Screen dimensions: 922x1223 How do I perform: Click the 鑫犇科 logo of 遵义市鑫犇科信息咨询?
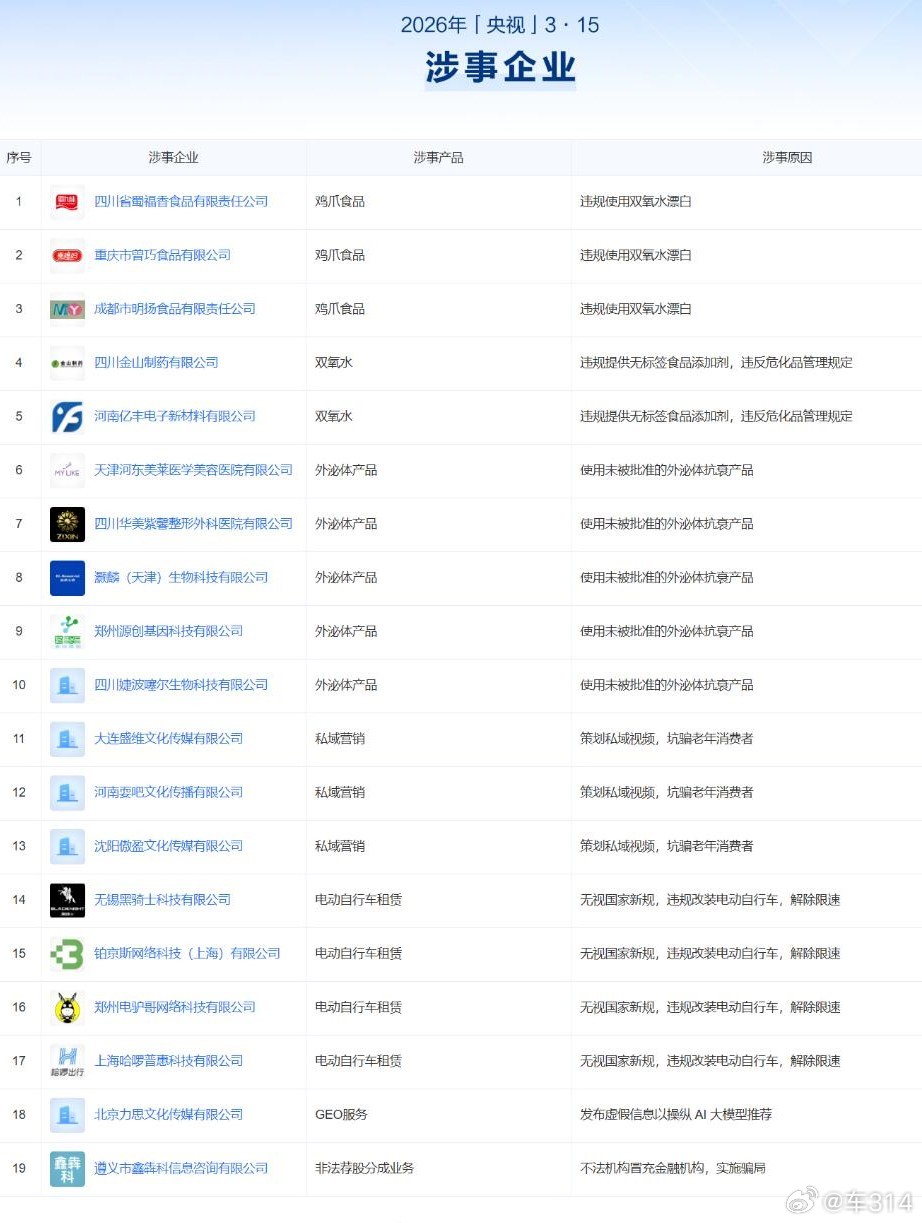67,1169
